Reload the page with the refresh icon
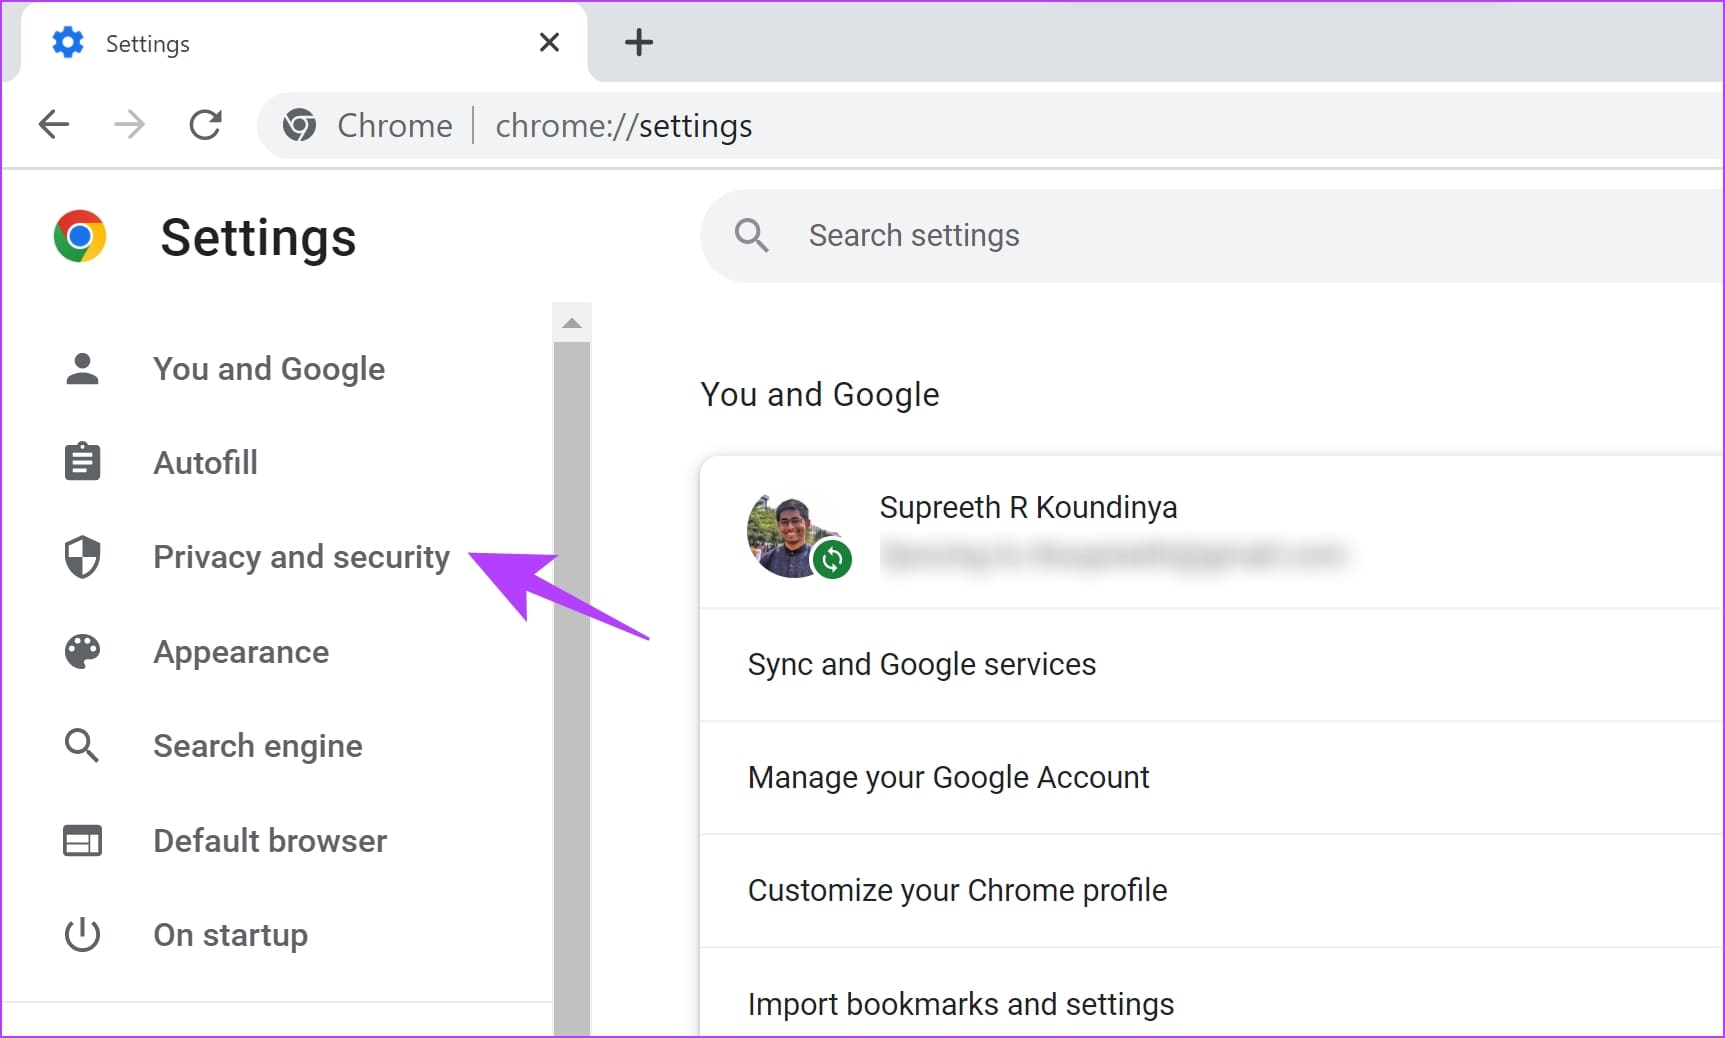 coord(206,125)
